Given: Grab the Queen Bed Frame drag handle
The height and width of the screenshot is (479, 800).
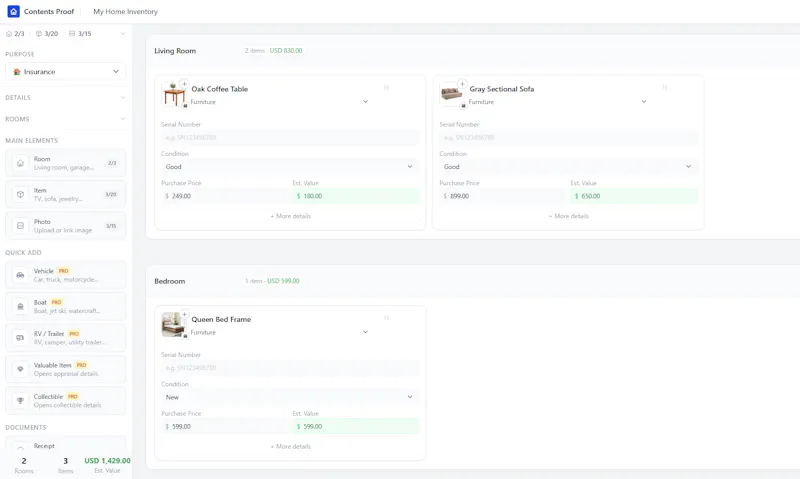Looking at the screenshot, I should (386, 318).
